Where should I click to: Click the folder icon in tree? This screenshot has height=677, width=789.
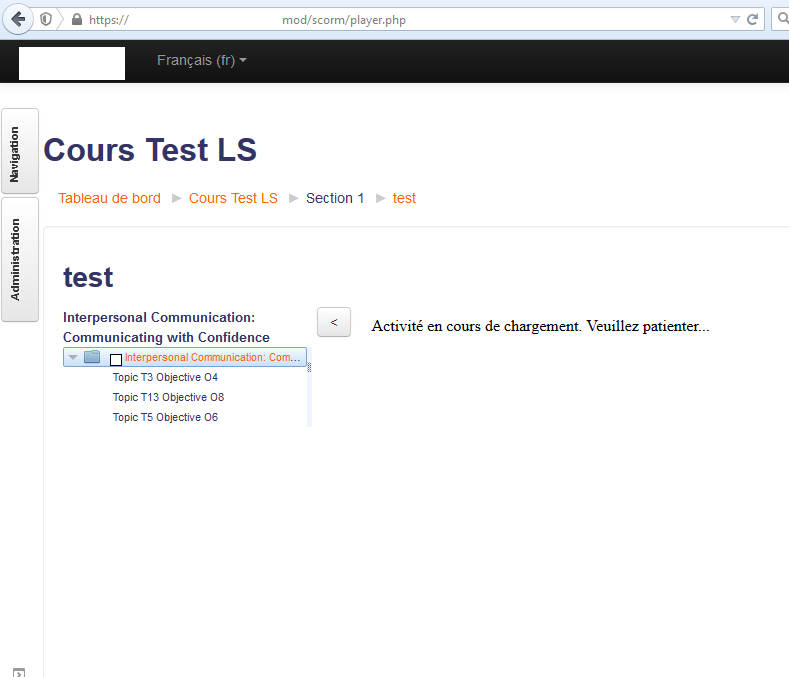92,357
